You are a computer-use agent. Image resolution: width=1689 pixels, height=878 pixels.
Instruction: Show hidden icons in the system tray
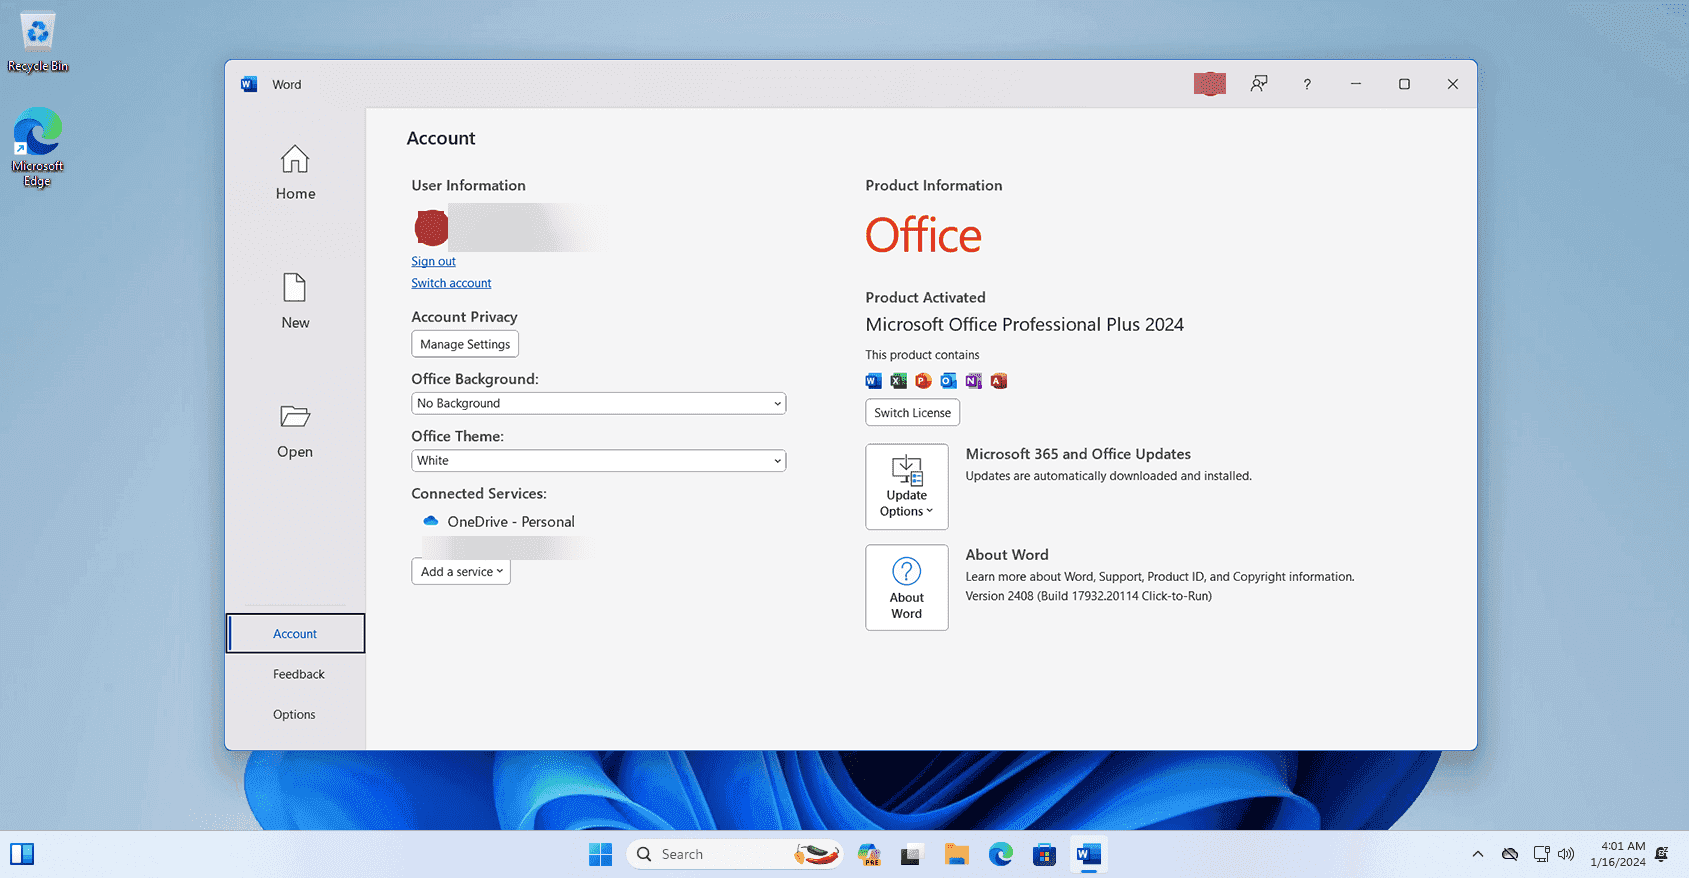(1477, 854)
